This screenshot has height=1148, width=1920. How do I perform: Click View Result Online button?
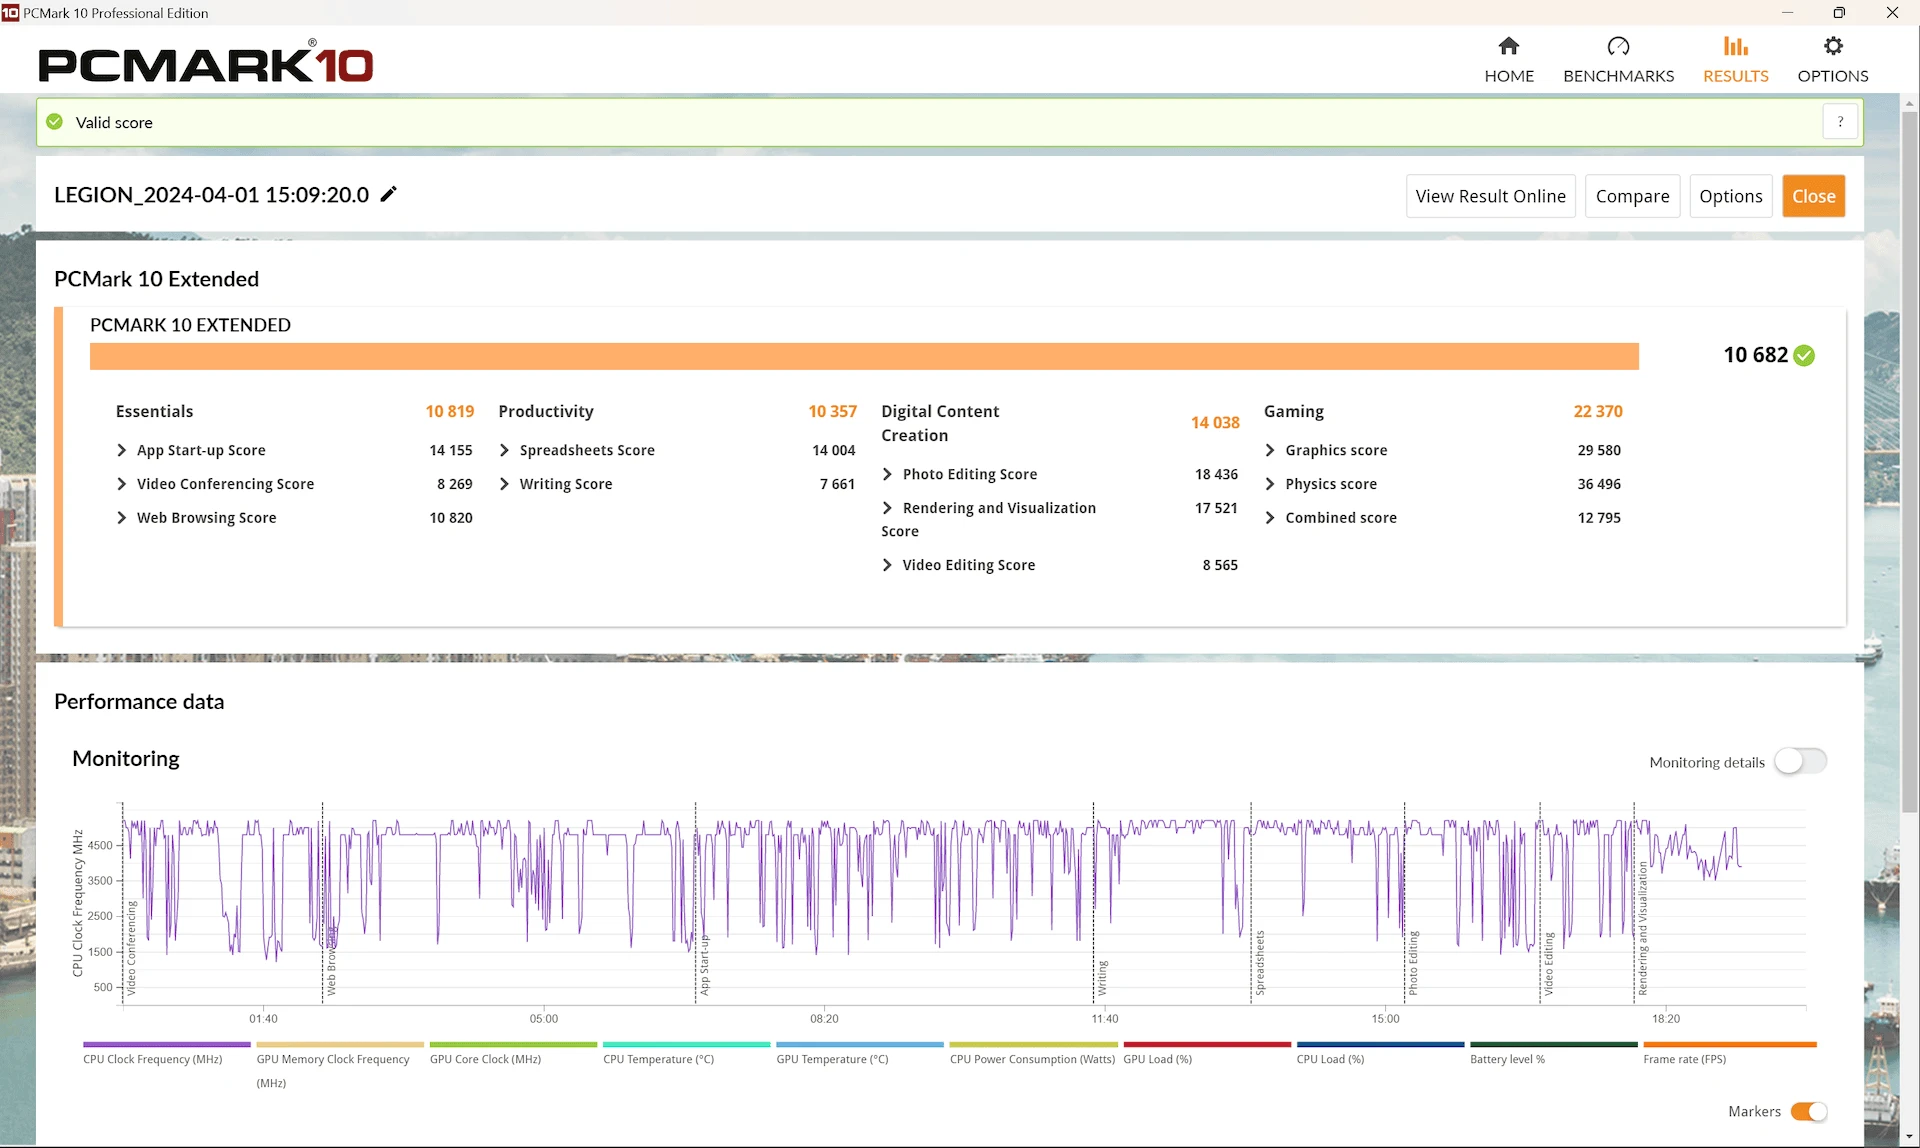[1490, 196]
